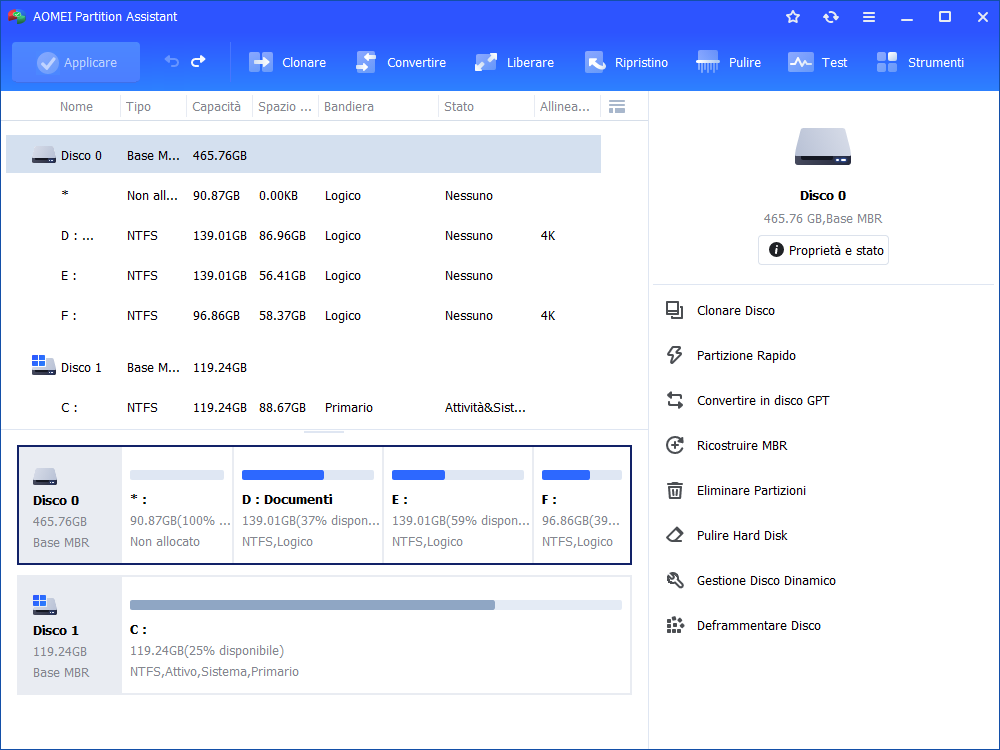The width and height of the screenshot is (1000, 750).
Task: Click C: partition block in disk map
Action: coord(376,635)
